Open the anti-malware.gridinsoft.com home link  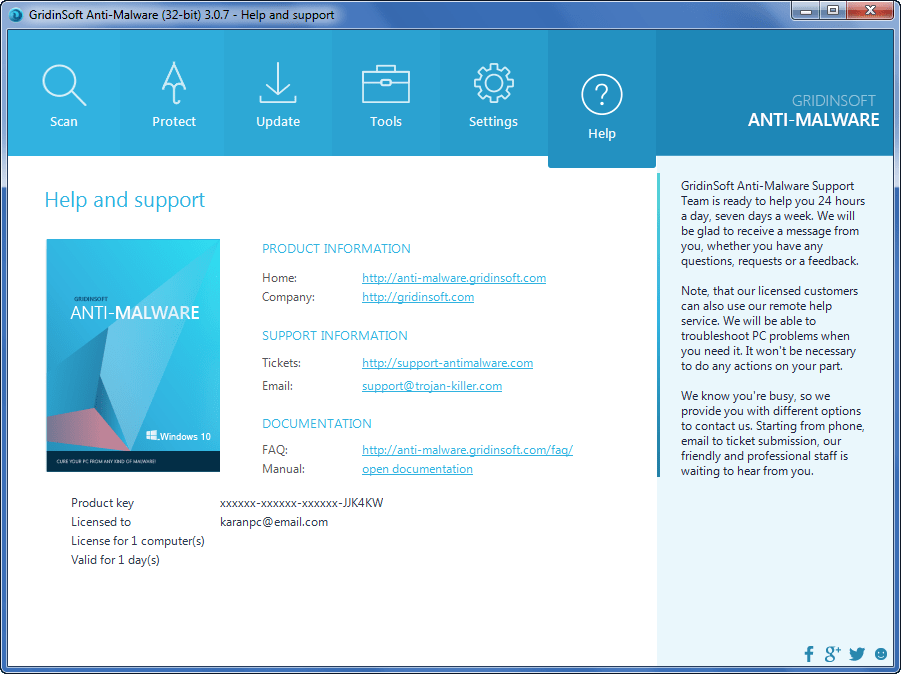[x=453, y=278]
